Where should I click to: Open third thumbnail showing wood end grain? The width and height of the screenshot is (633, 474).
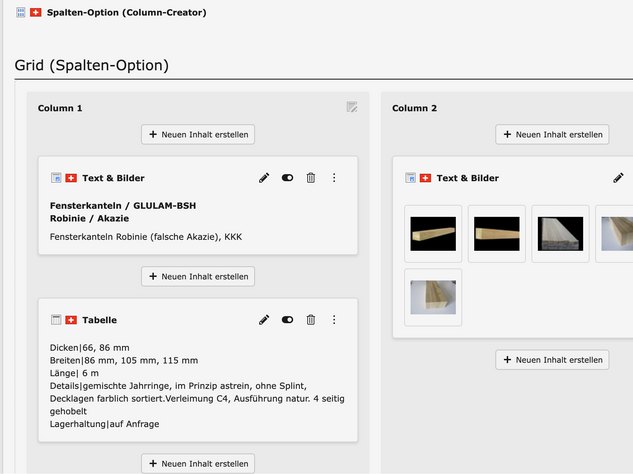click(560, 234)
